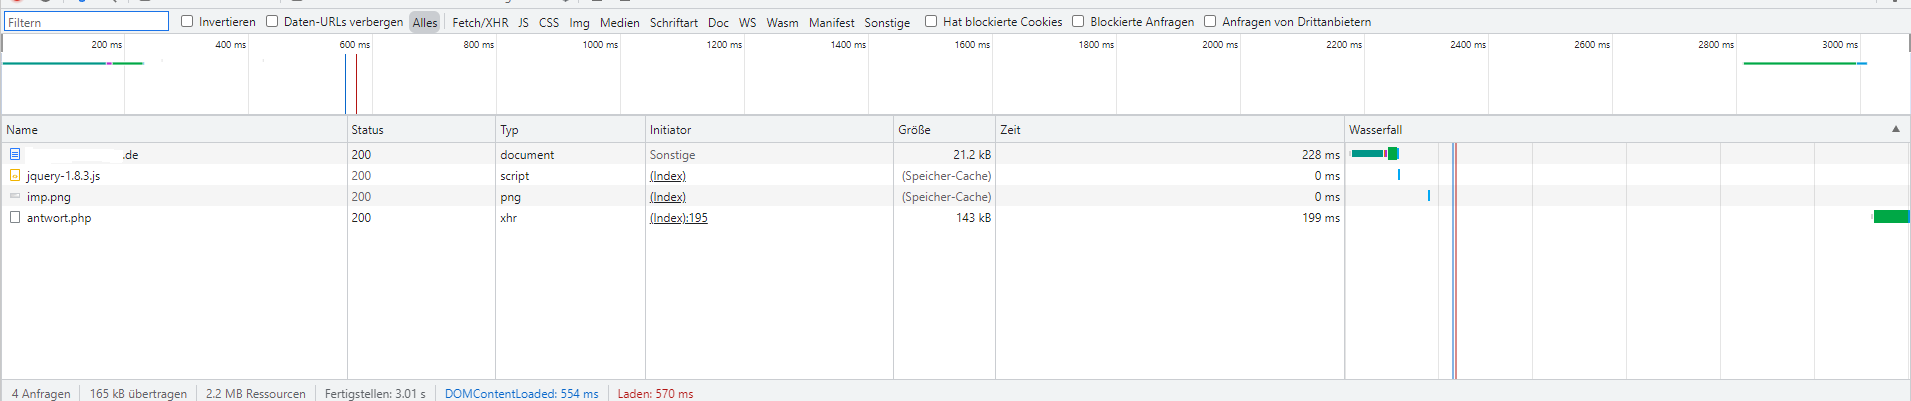The image size is (1911, 401).
Task: Filter requests by JS type
Action: (x=523, y=22)
